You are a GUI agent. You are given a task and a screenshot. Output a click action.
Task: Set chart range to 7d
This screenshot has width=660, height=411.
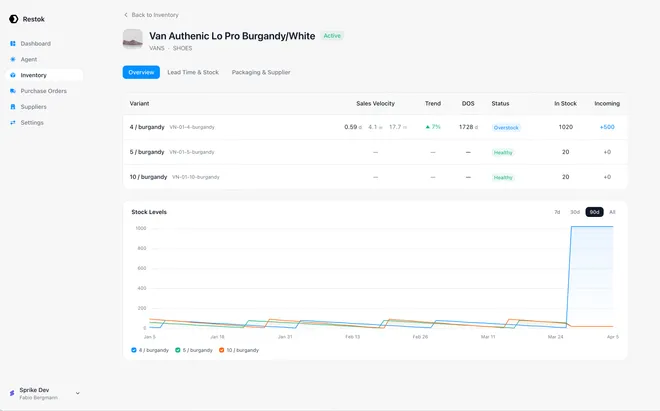(557, 212)
